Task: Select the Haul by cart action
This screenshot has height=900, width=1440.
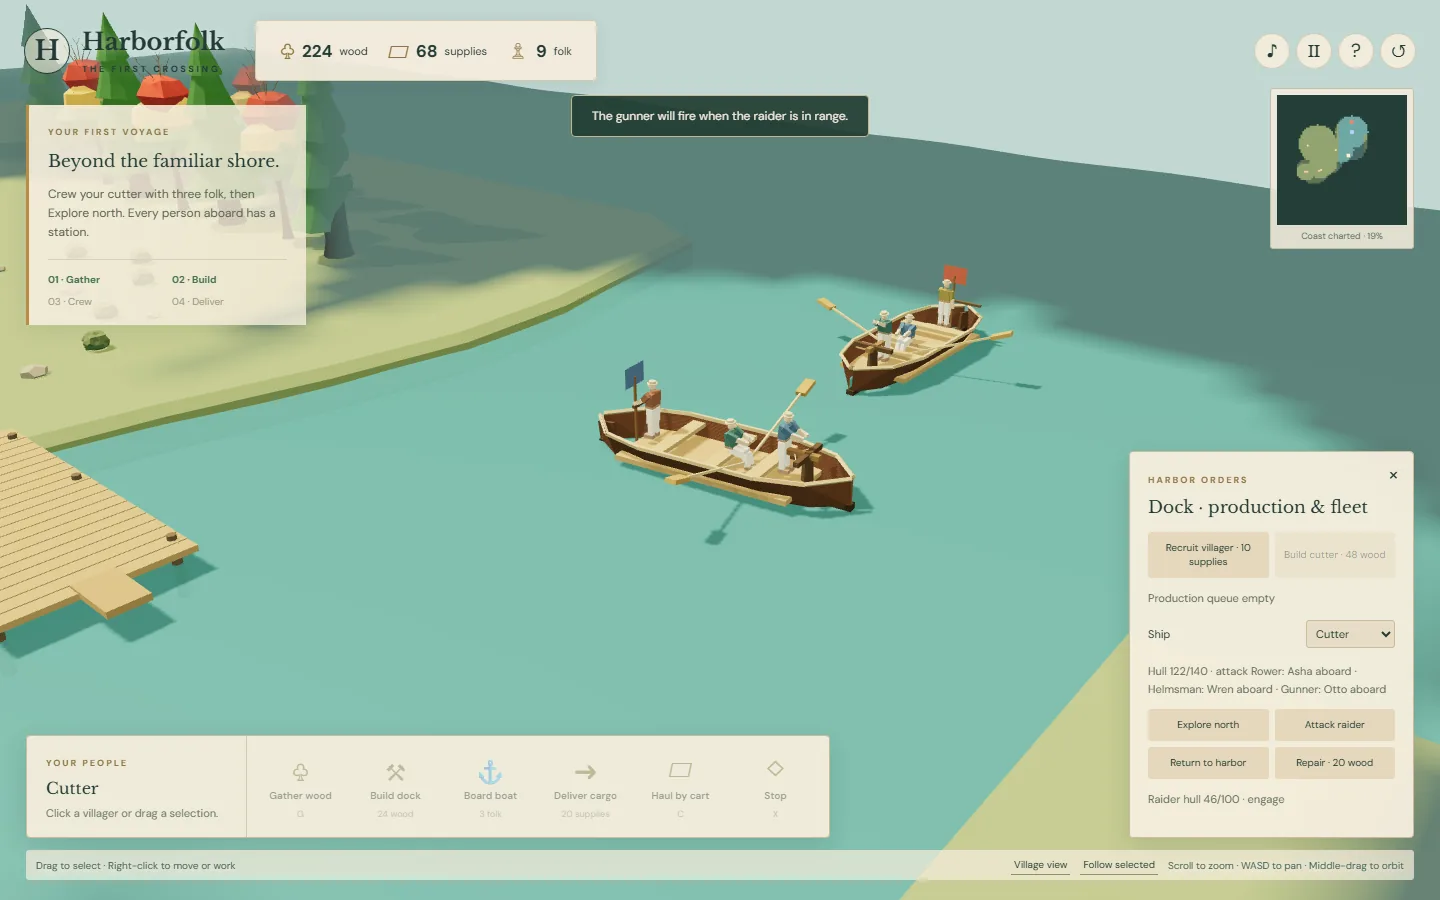Action: click(x=680, y=787)
